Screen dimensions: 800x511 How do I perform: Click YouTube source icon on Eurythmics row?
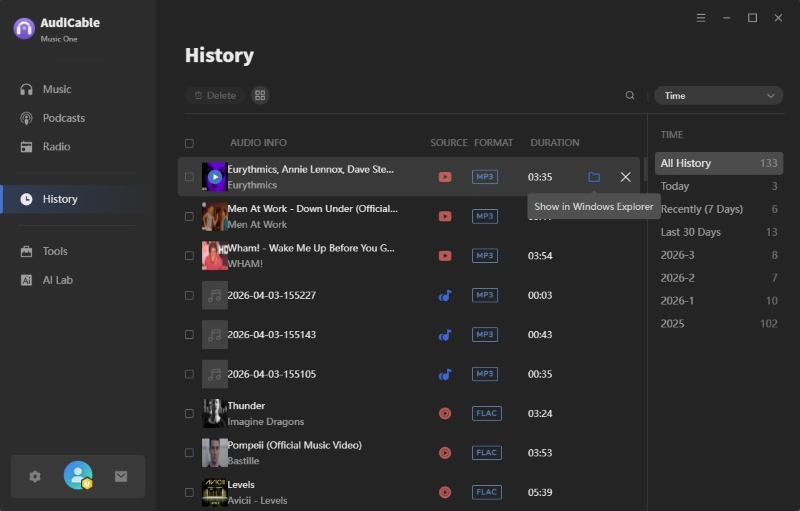coord(445,177)
